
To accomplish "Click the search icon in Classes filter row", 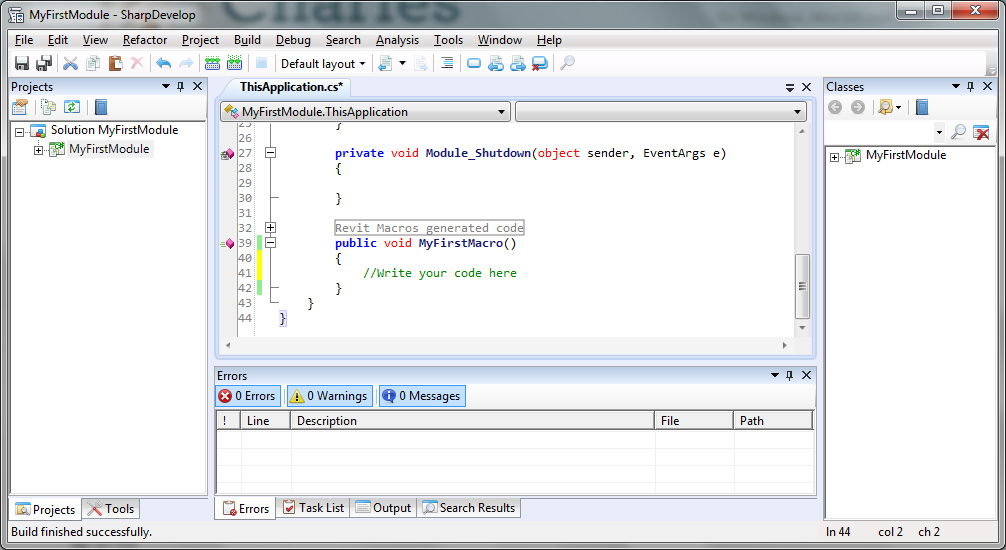I will (x=958, y=132).
